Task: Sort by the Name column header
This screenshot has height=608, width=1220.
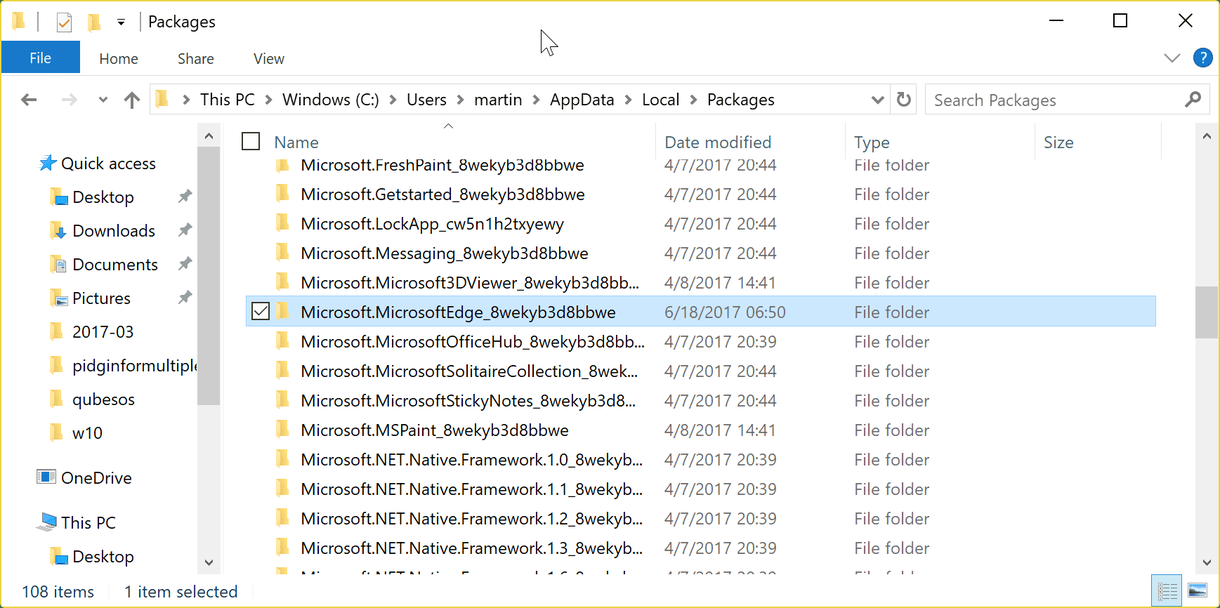Action: click(x=296, y=142)
